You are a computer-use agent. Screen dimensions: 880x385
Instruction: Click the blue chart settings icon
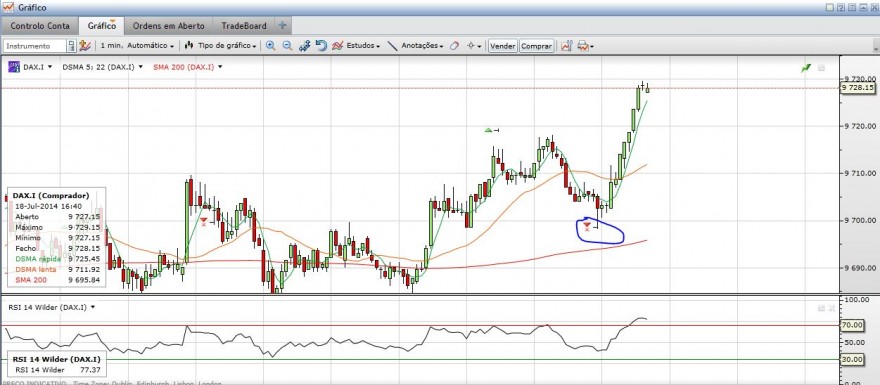click(304, 46)
